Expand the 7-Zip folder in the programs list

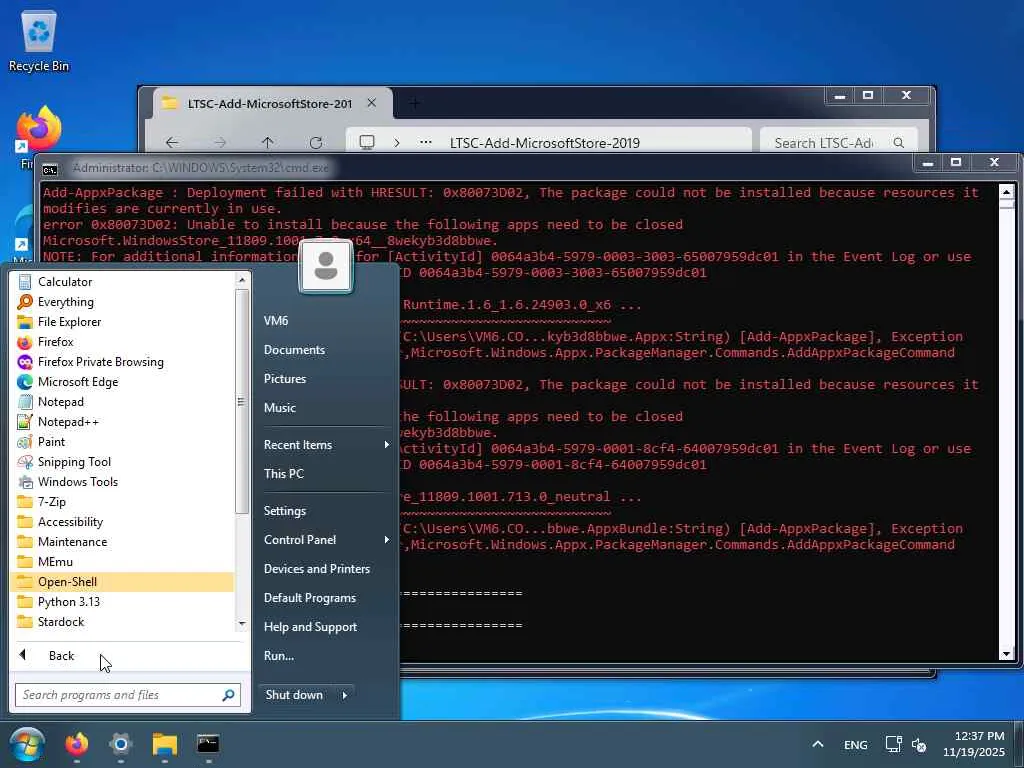click(x=122, y=502)
